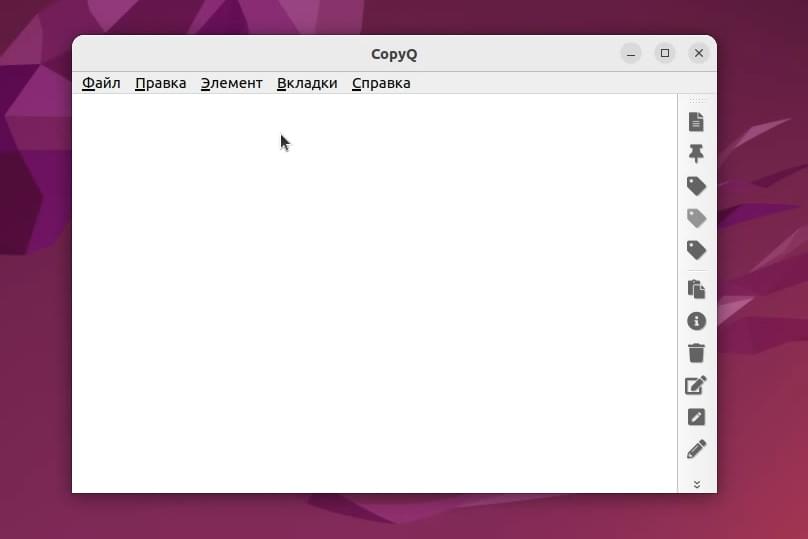Click the solid square with pen icon

696,417
